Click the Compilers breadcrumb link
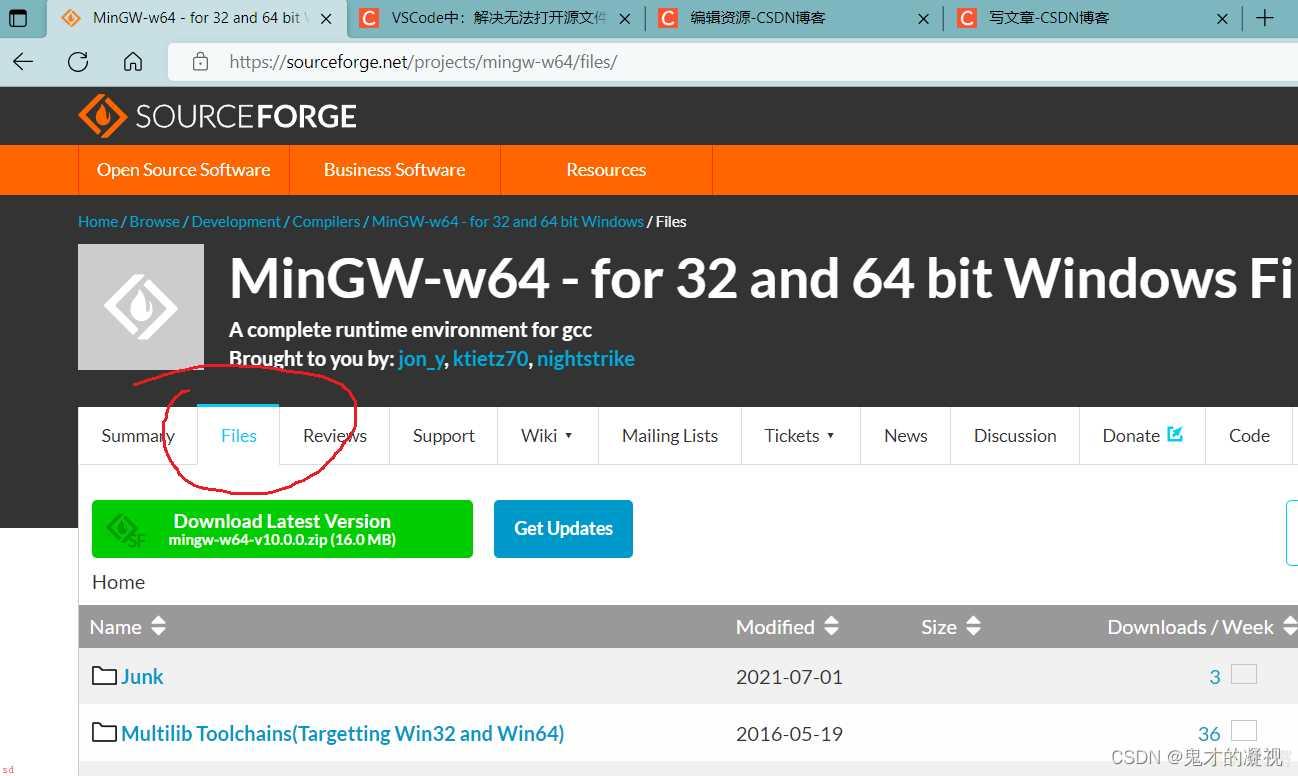The height and width of the screenshot is (776, 1298). [326, 222]
